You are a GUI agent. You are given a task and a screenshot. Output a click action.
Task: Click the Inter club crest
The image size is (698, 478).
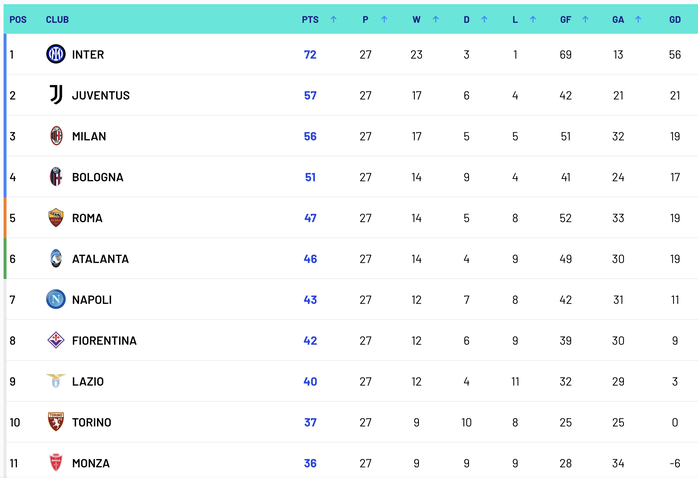(x=56, y=54)
